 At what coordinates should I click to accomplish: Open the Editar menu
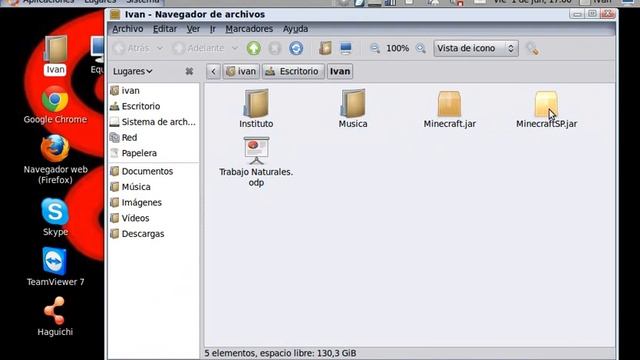(165, 29)
